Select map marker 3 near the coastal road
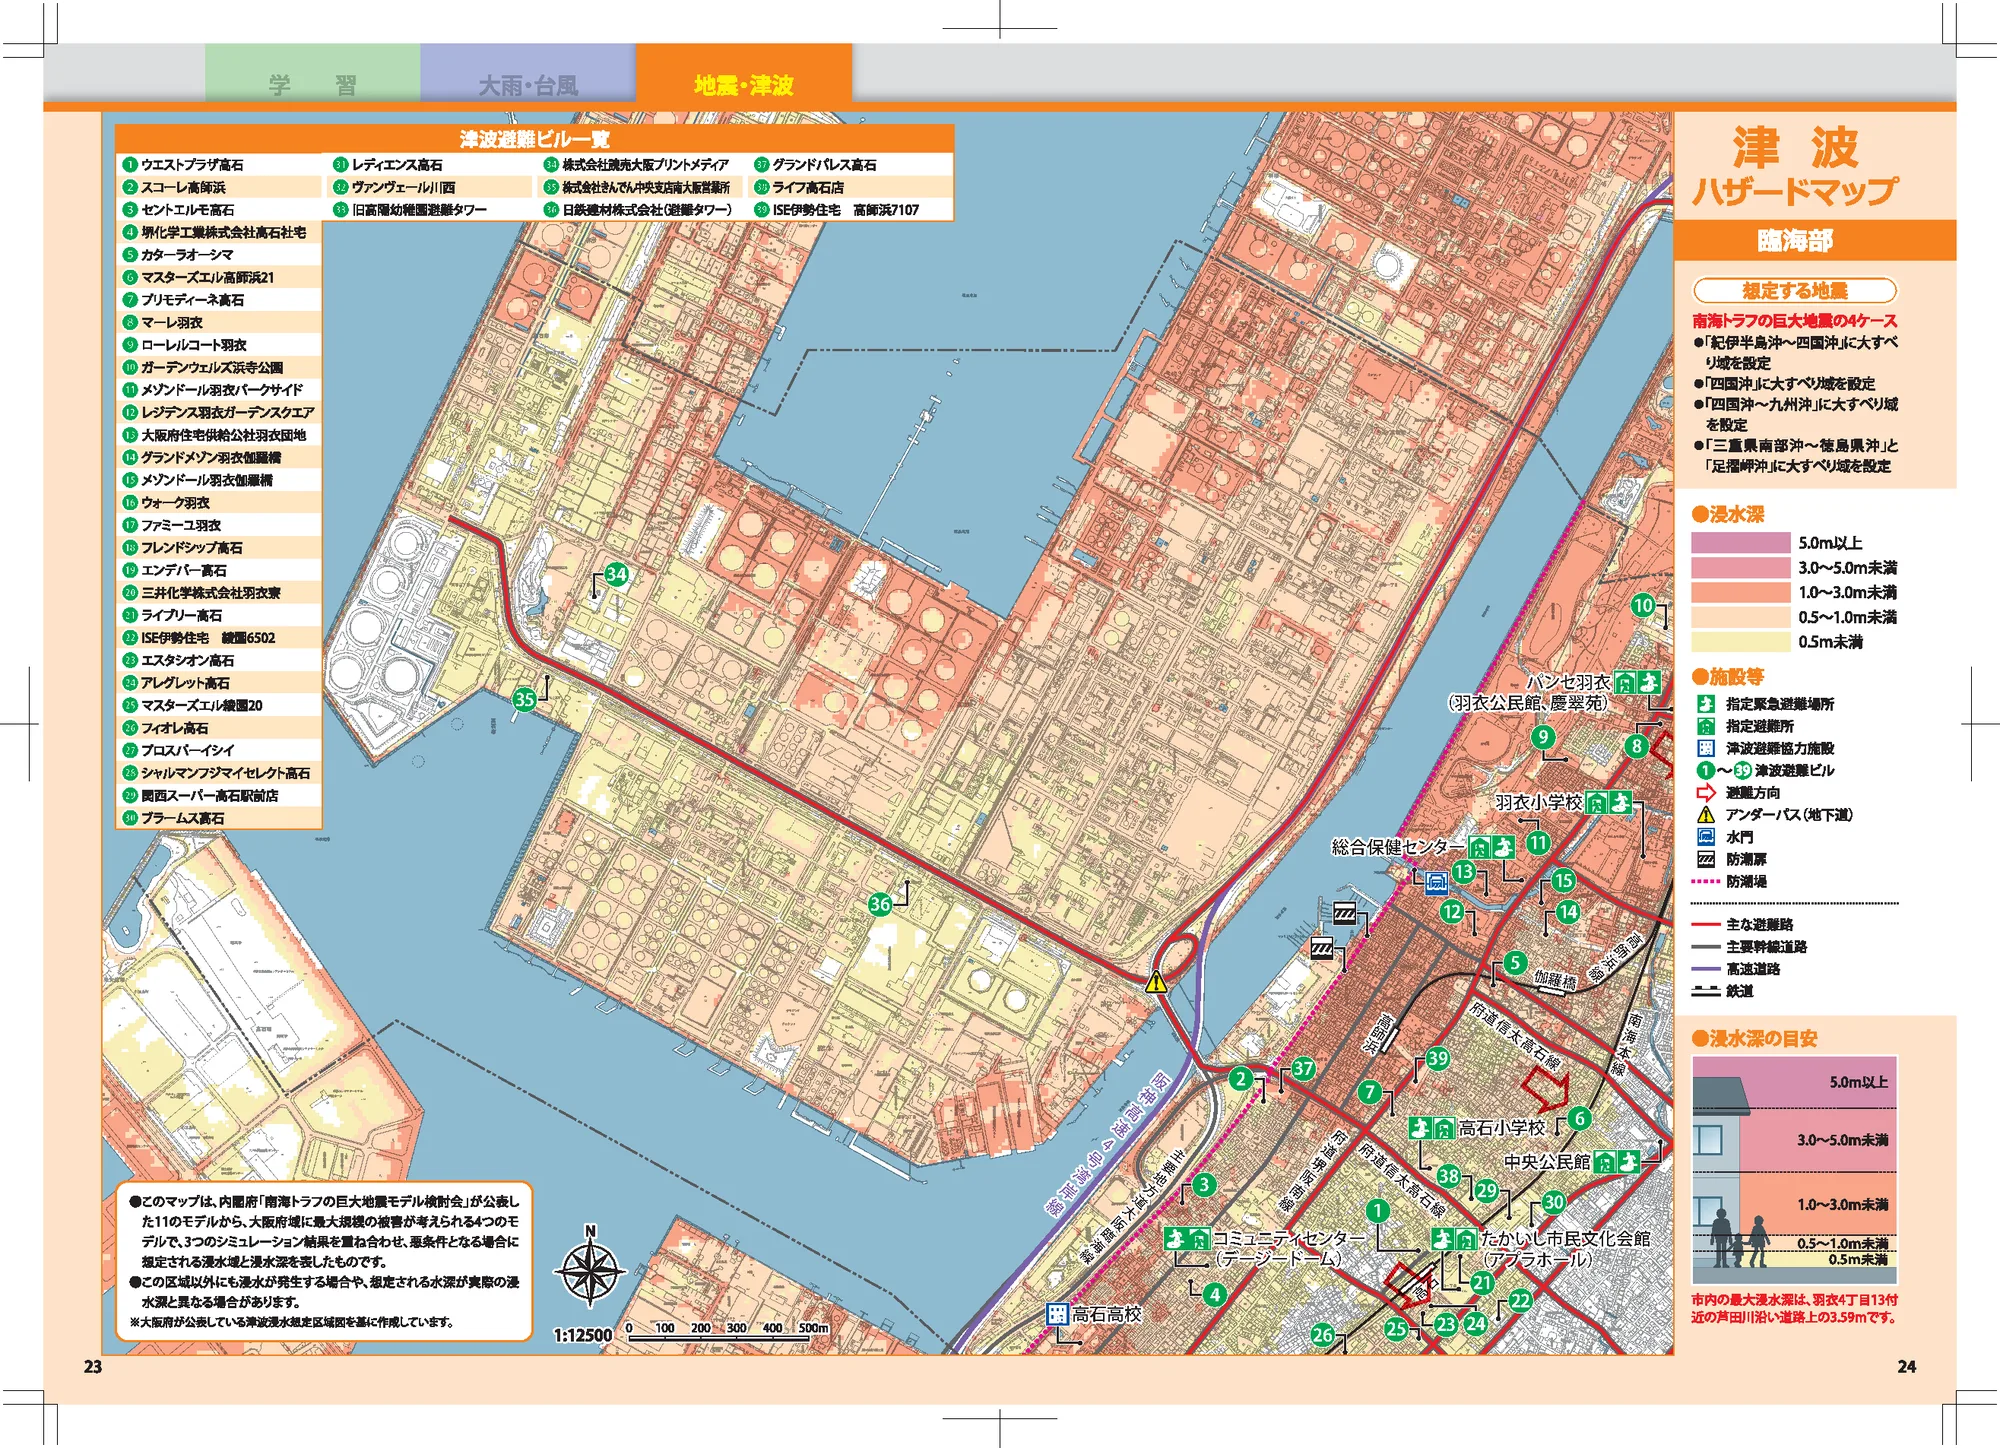This screenshot has height=1448, width=2000. point(1204,1185)
